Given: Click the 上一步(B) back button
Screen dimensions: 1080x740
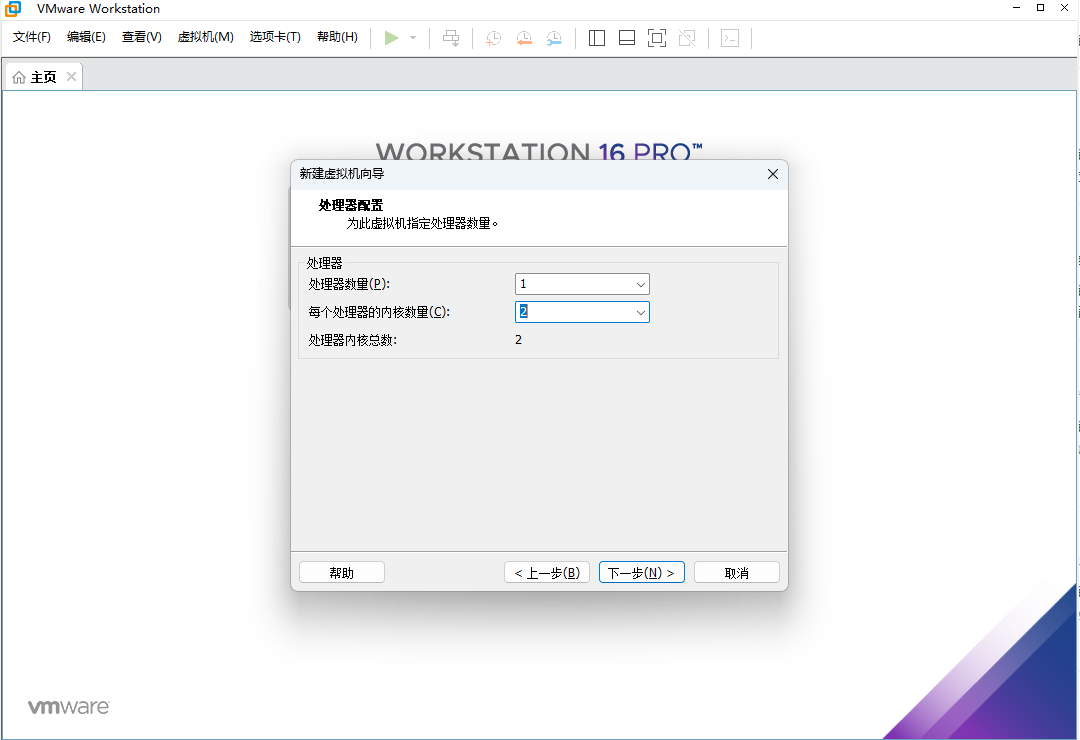Looking at the screenshot, I should pos(547,573).
